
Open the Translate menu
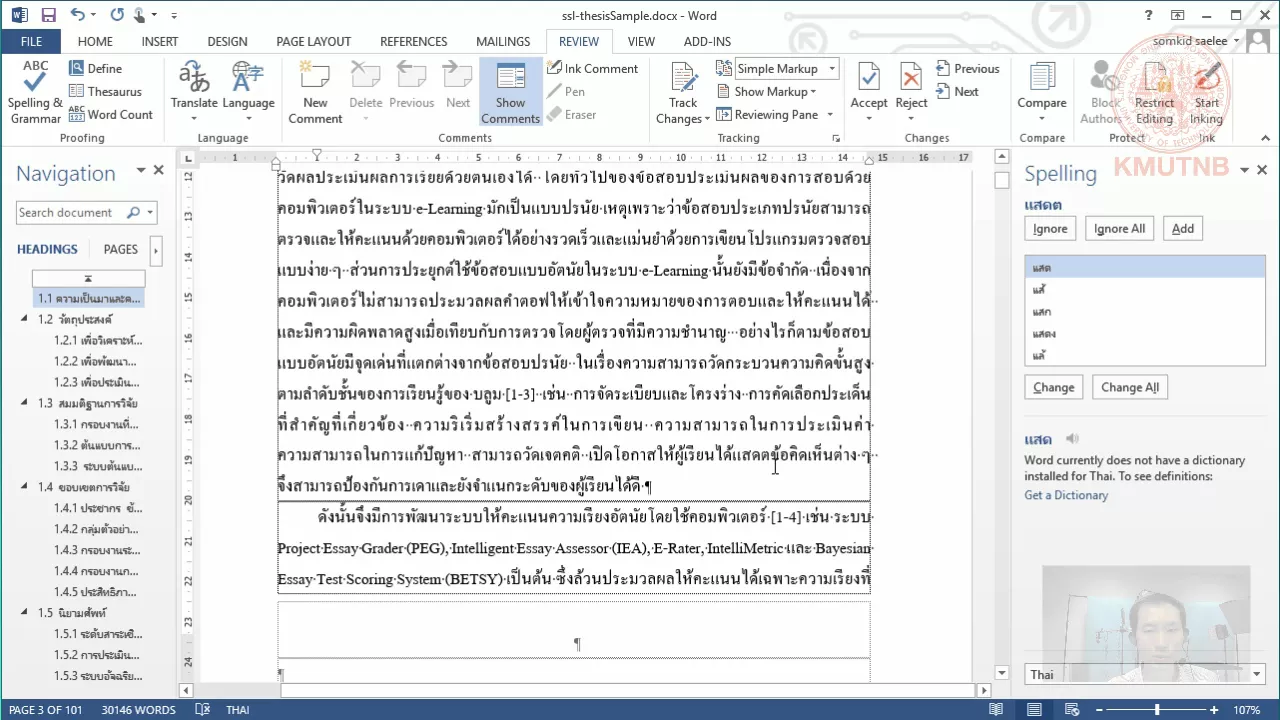[194, 92]
